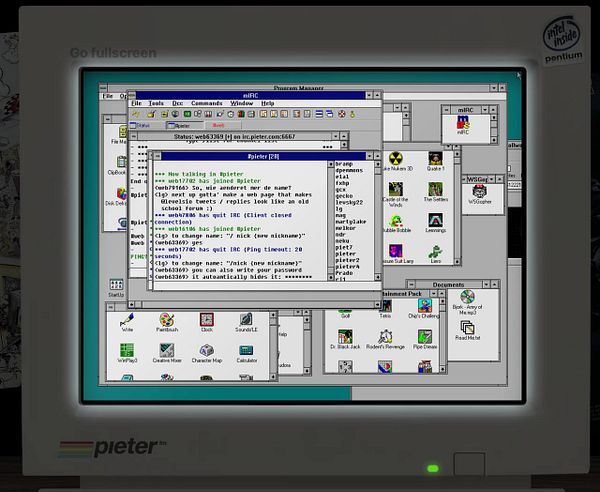This screenshot has height=492, width=600.
Task: Switch to the #pieter switchbar button
Action: pyautogui.click(x=185, y=125)
